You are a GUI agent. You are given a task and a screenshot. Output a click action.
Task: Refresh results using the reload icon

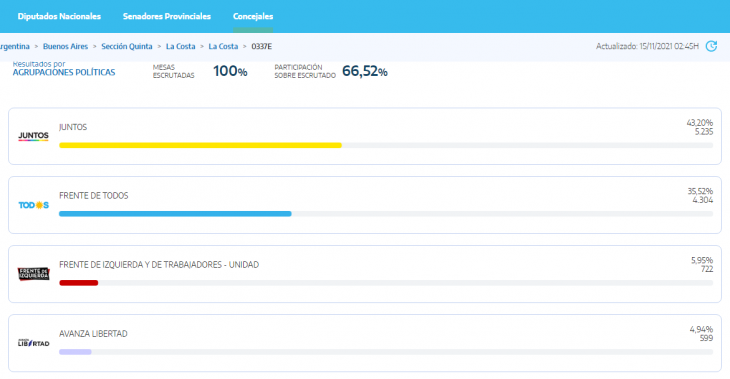pyautogui.click(x=711, y=46)
